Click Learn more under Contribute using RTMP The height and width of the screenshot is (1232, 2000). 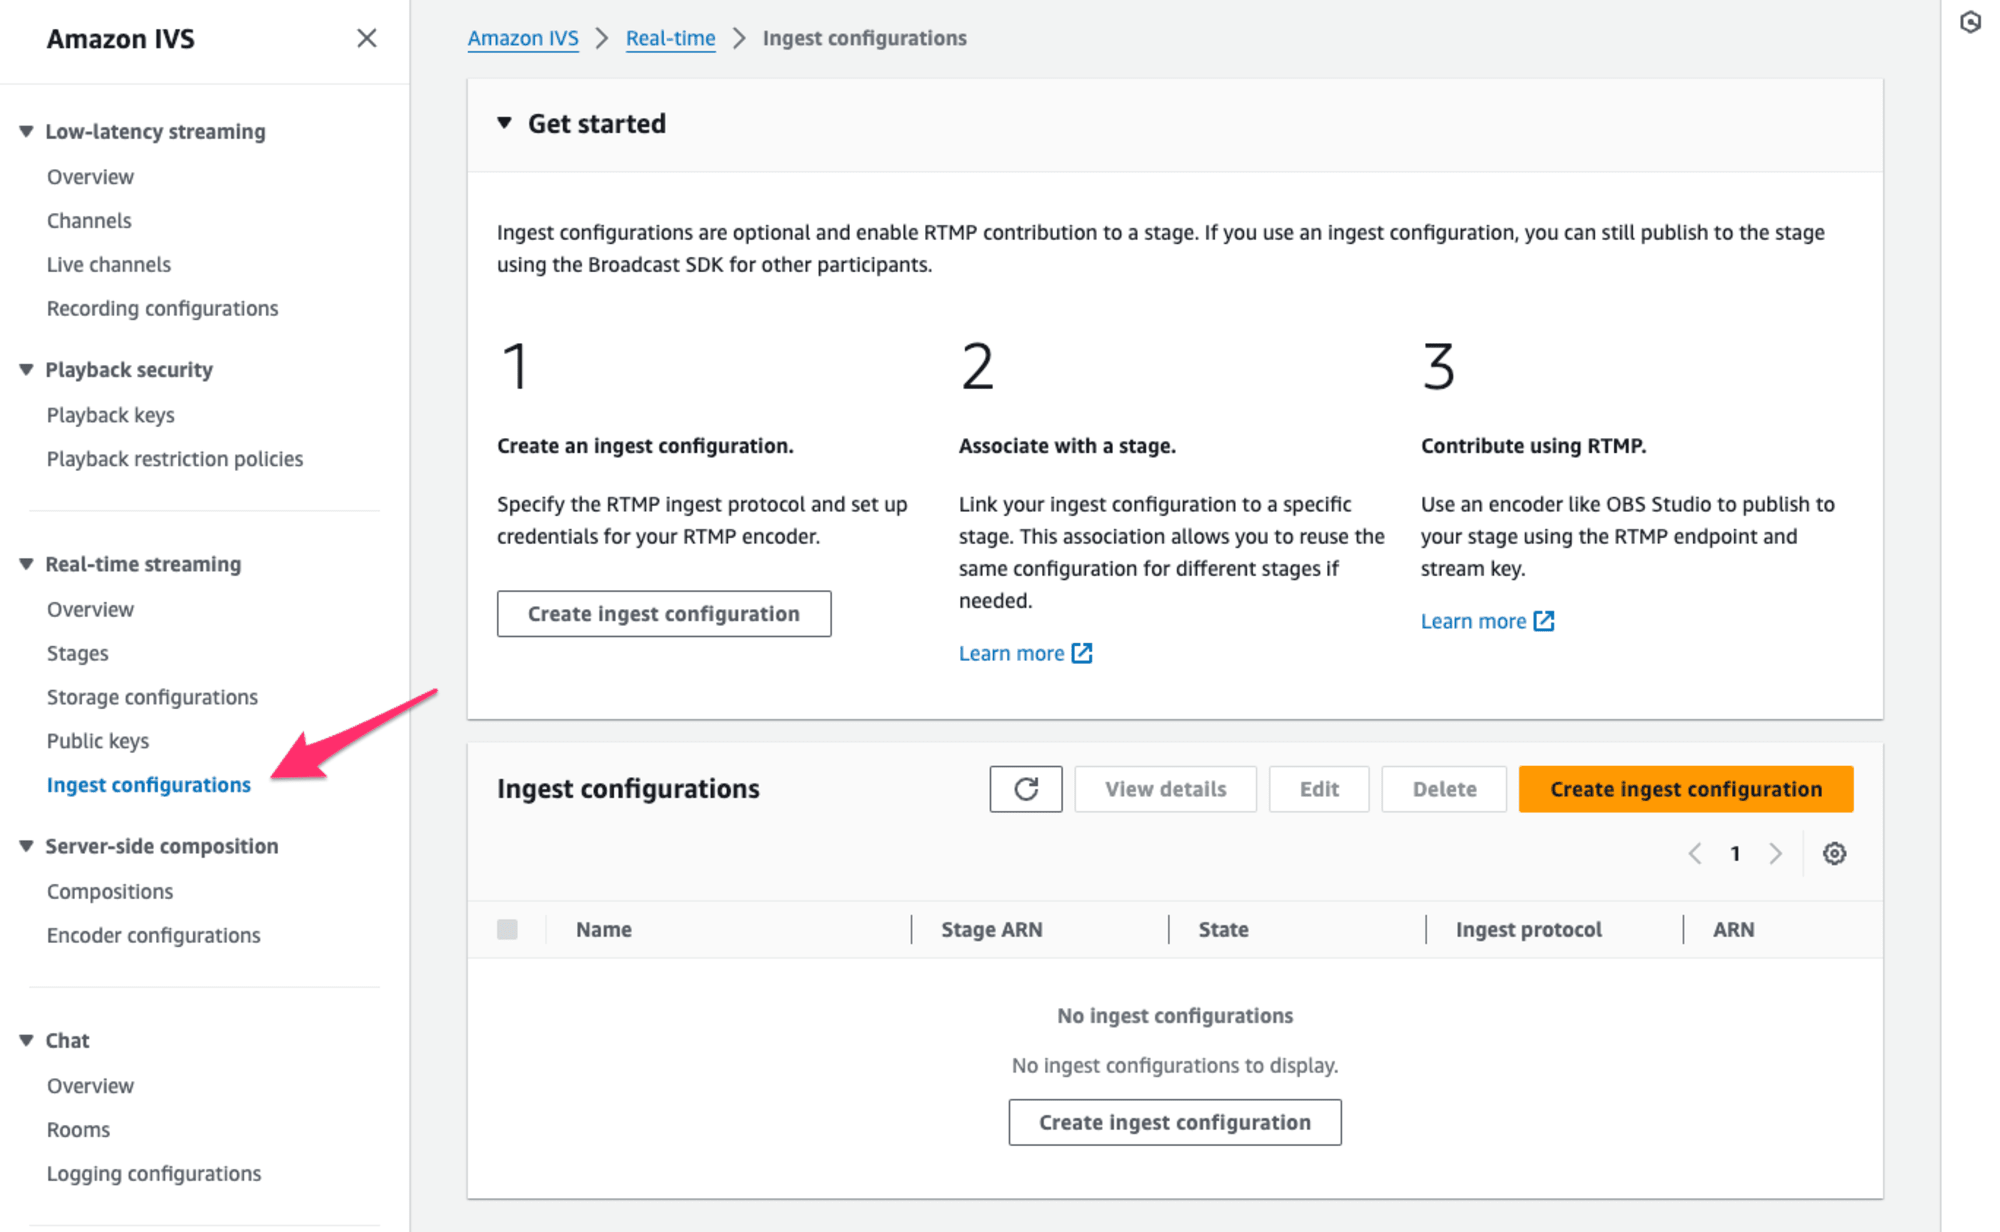pyautogui.click(x=1473, y=621)
